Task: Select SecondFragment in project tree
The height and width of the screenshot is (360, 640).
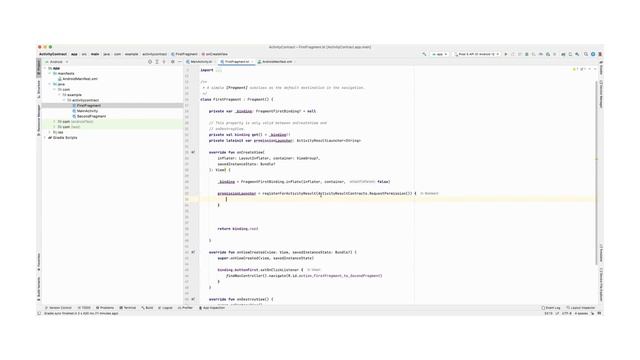Action: 89,116
